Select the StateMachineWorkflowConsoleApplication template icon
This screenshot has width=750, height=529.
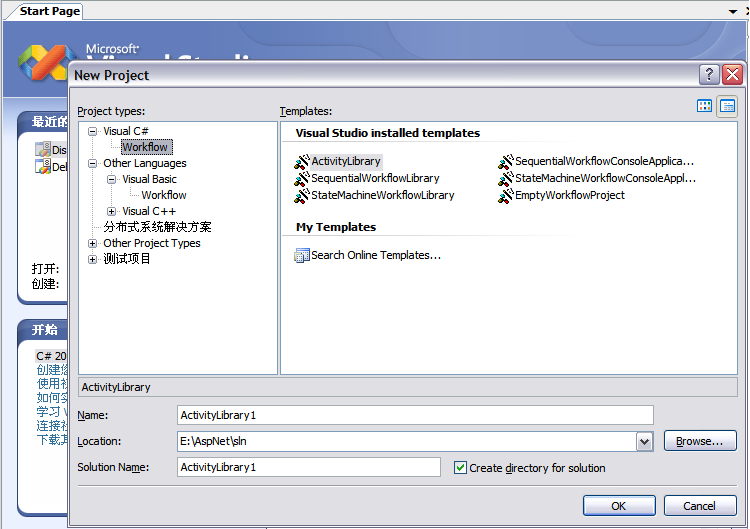click(506, 178)
